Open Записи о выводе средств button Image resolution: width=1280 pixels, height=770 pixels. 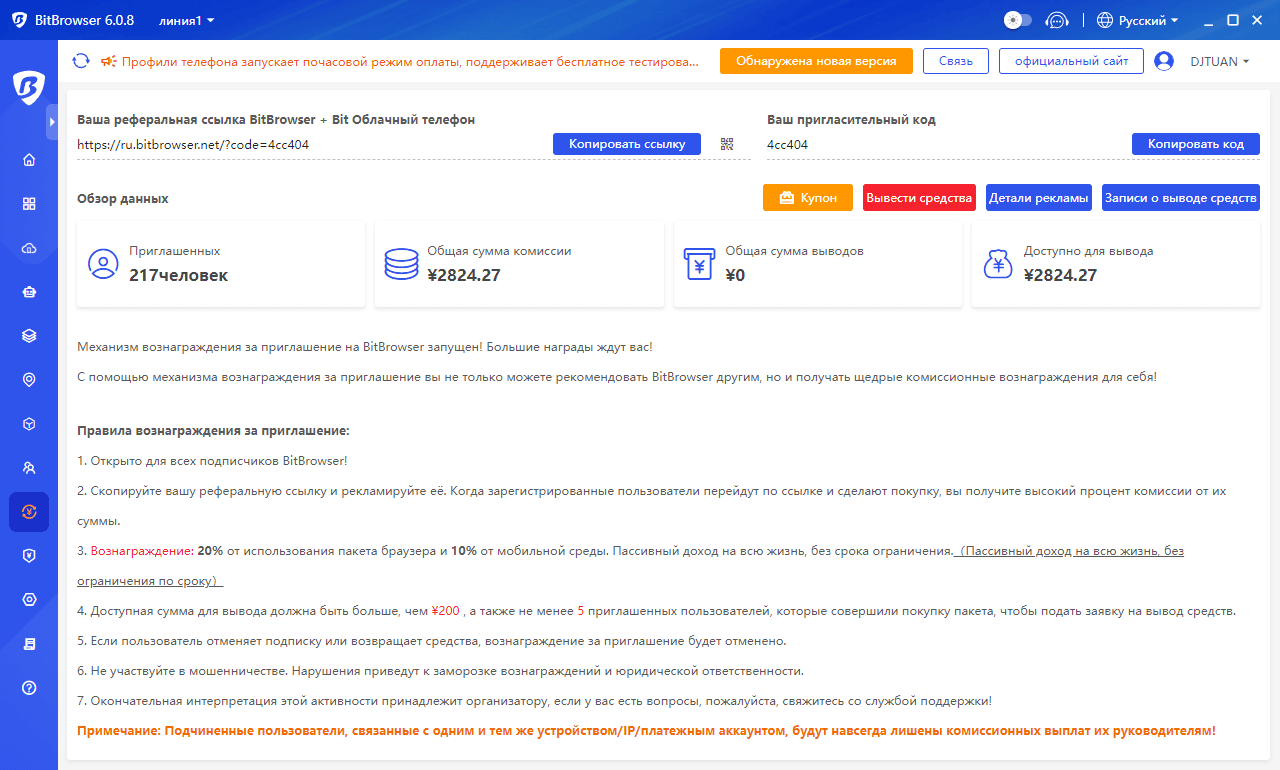1181,198
